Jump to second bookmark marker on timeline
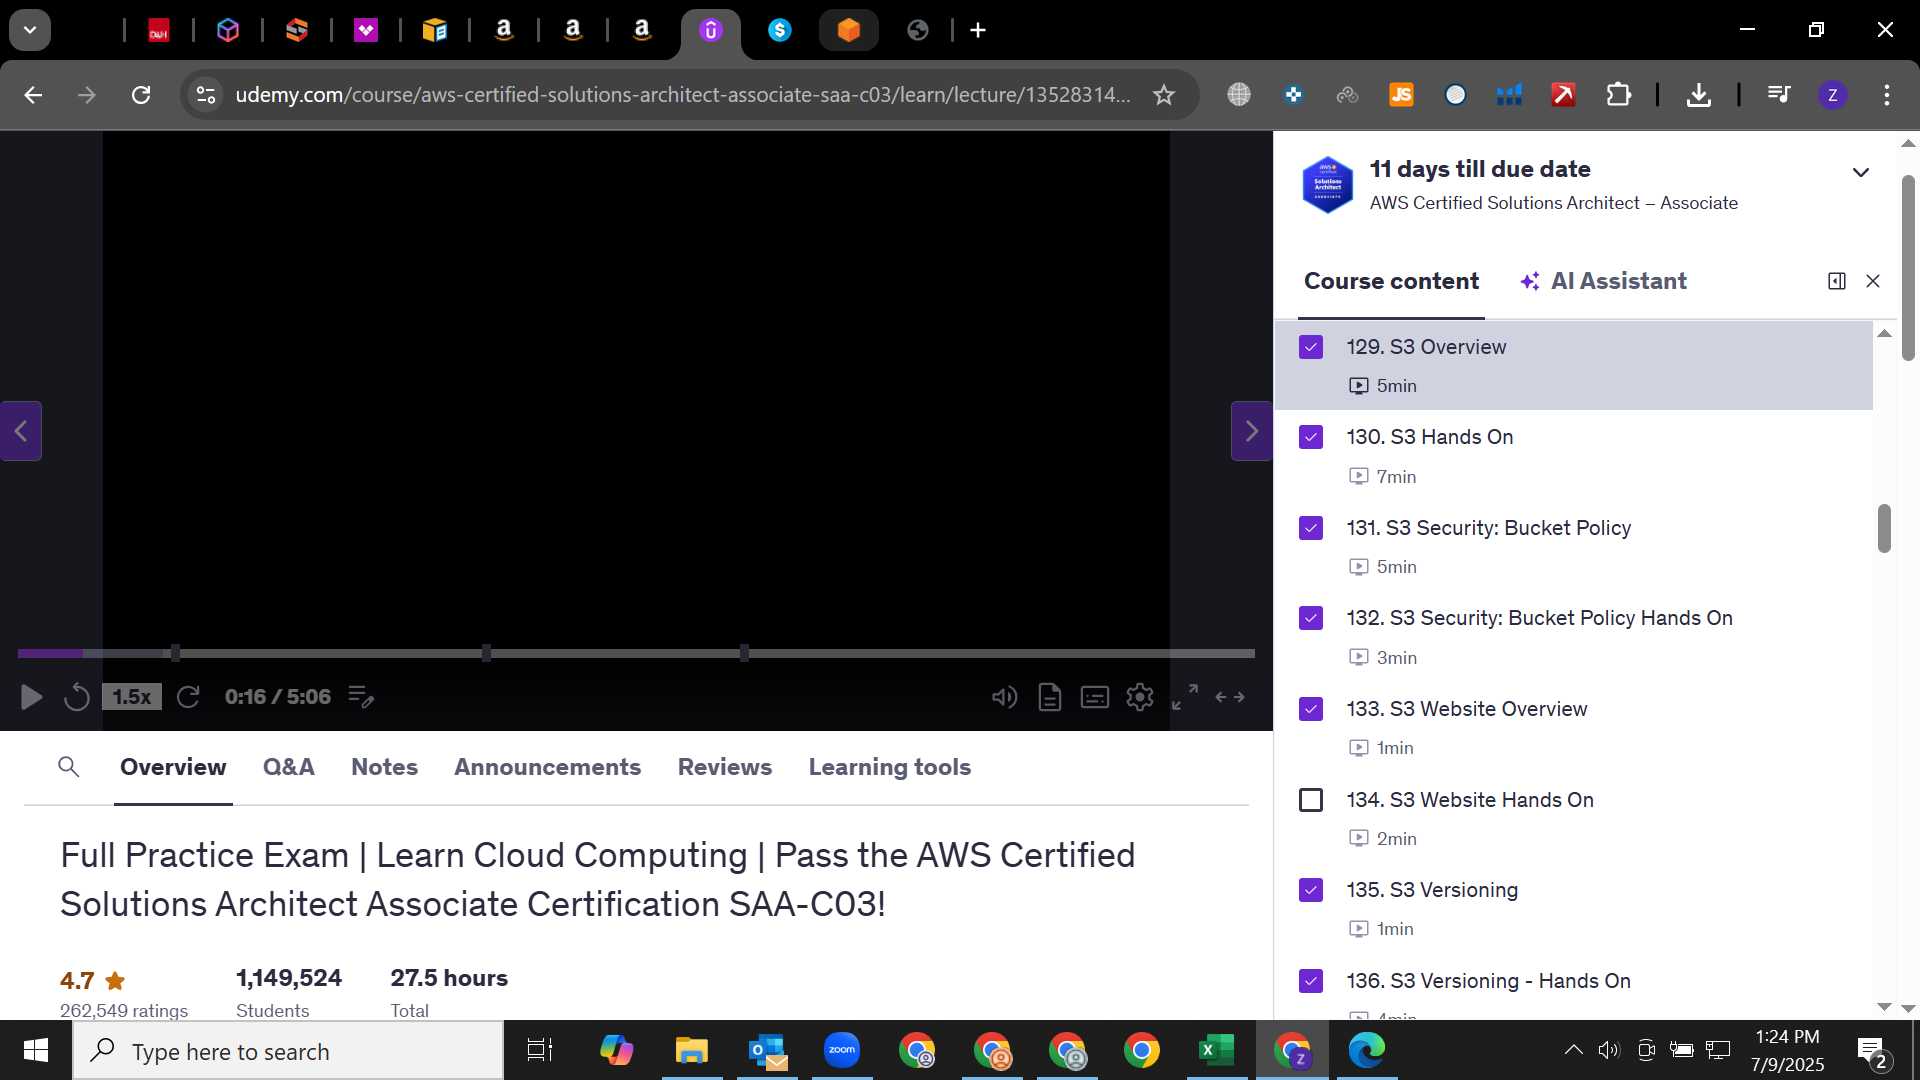 tap(486, 653)
